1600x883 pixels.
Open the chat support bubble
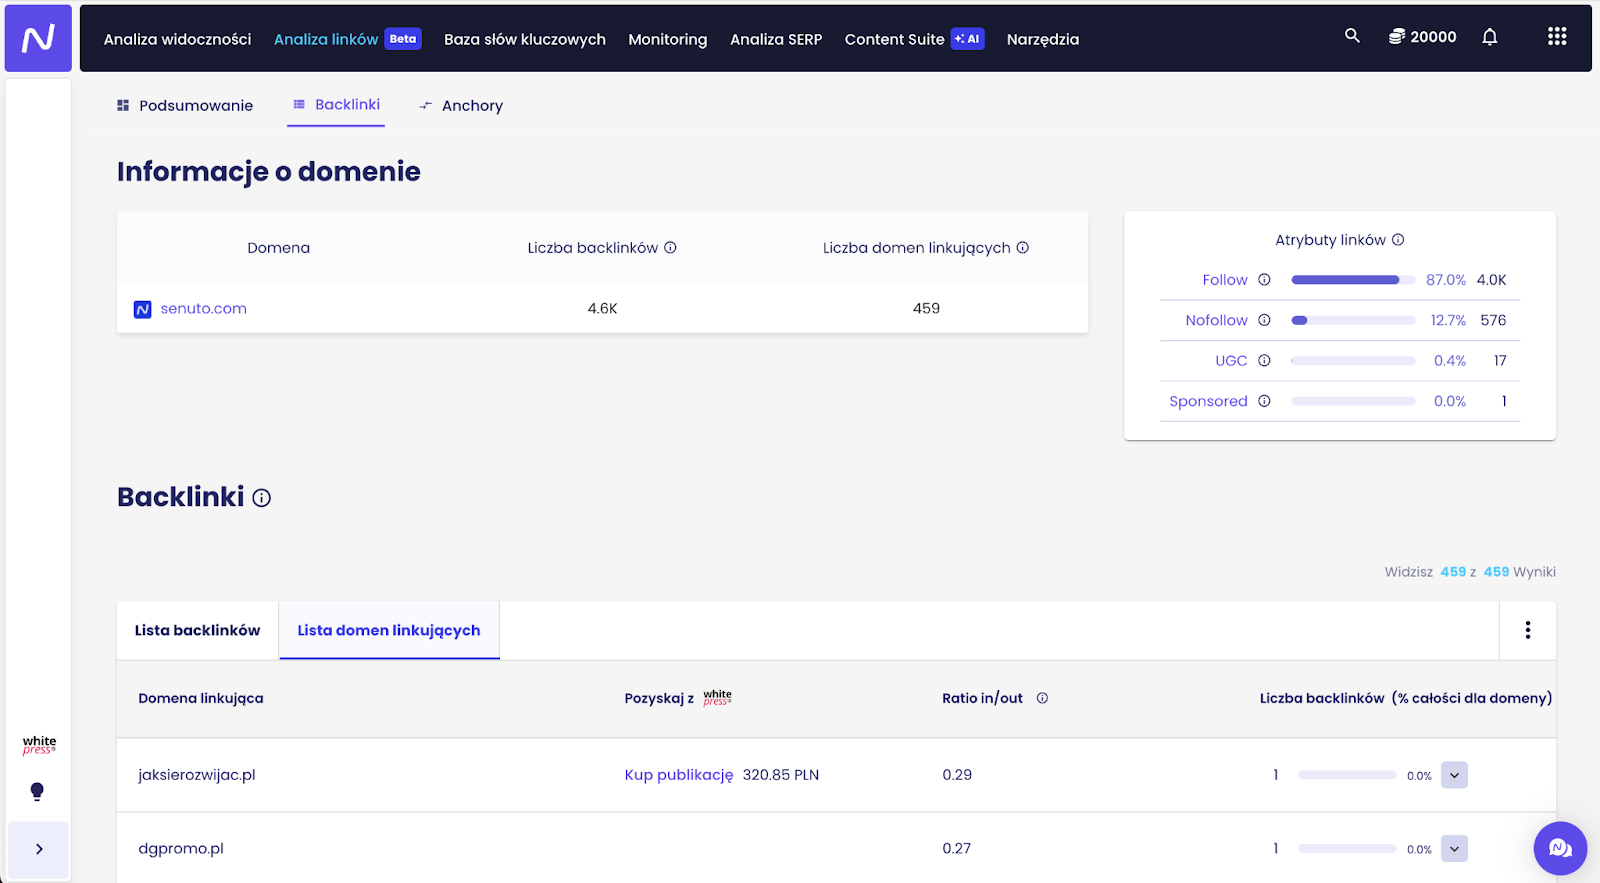[1560, 848]
